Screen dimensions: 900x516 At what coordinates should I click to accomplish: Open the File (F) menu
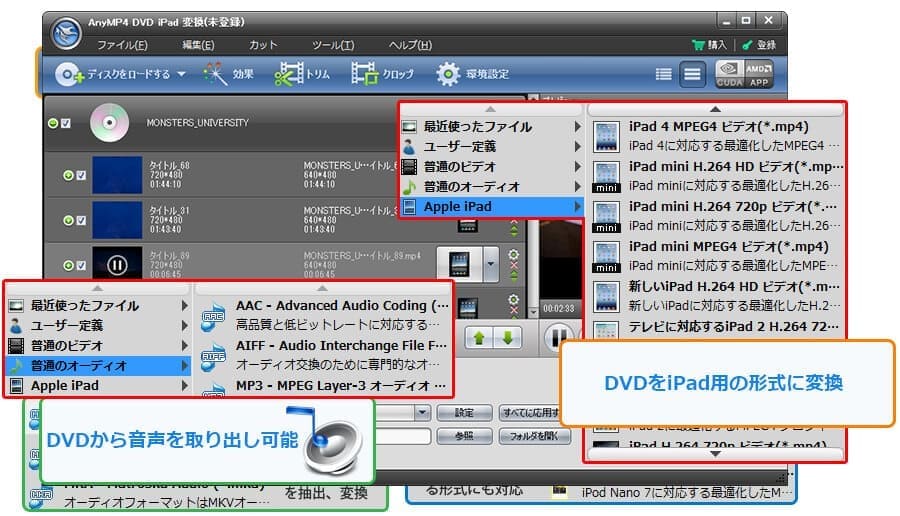coord(122,45)
